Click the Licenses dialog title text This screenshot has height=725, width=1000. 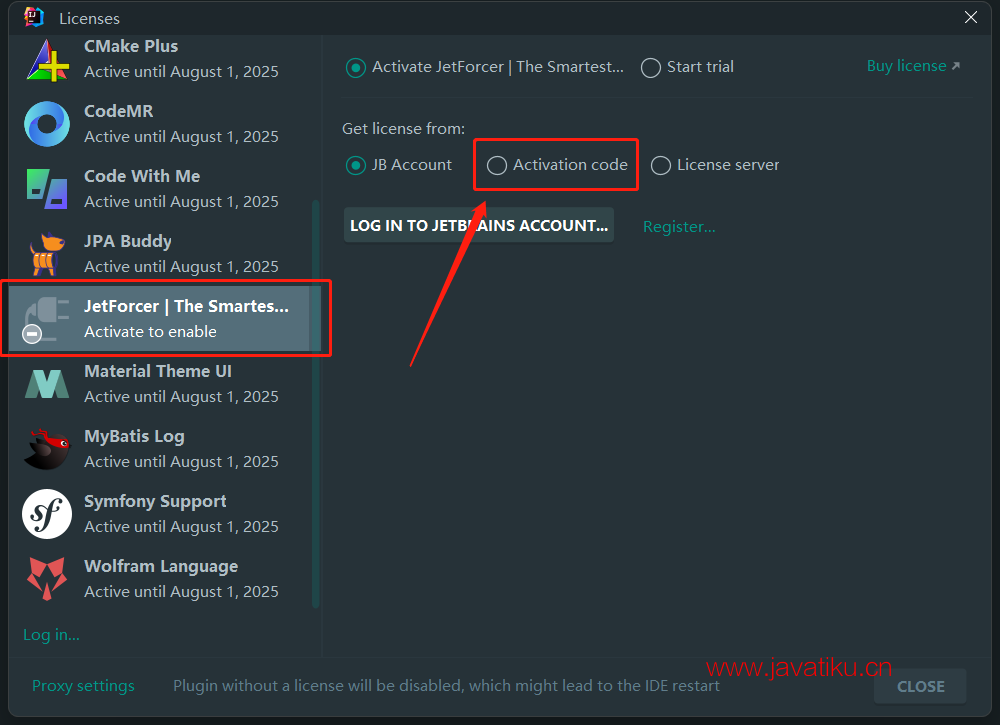89,18
